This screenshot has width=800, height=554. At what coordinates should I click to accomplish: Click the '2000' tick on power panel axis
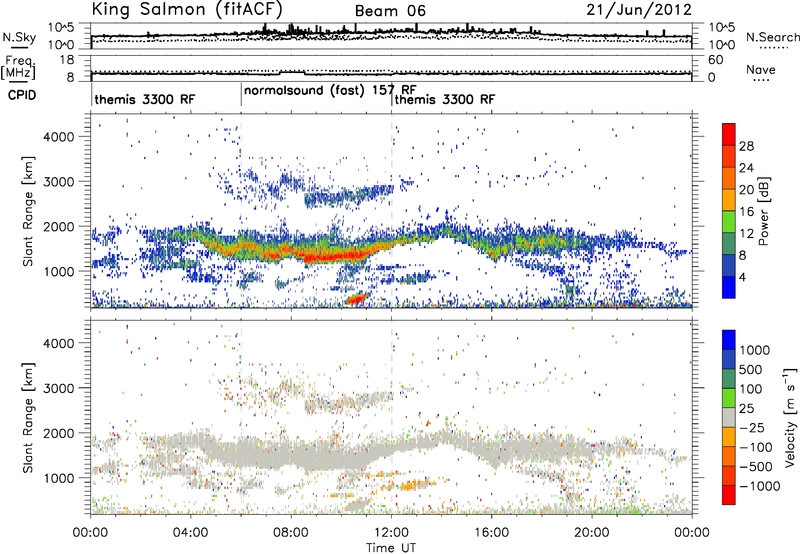point(59,226)
